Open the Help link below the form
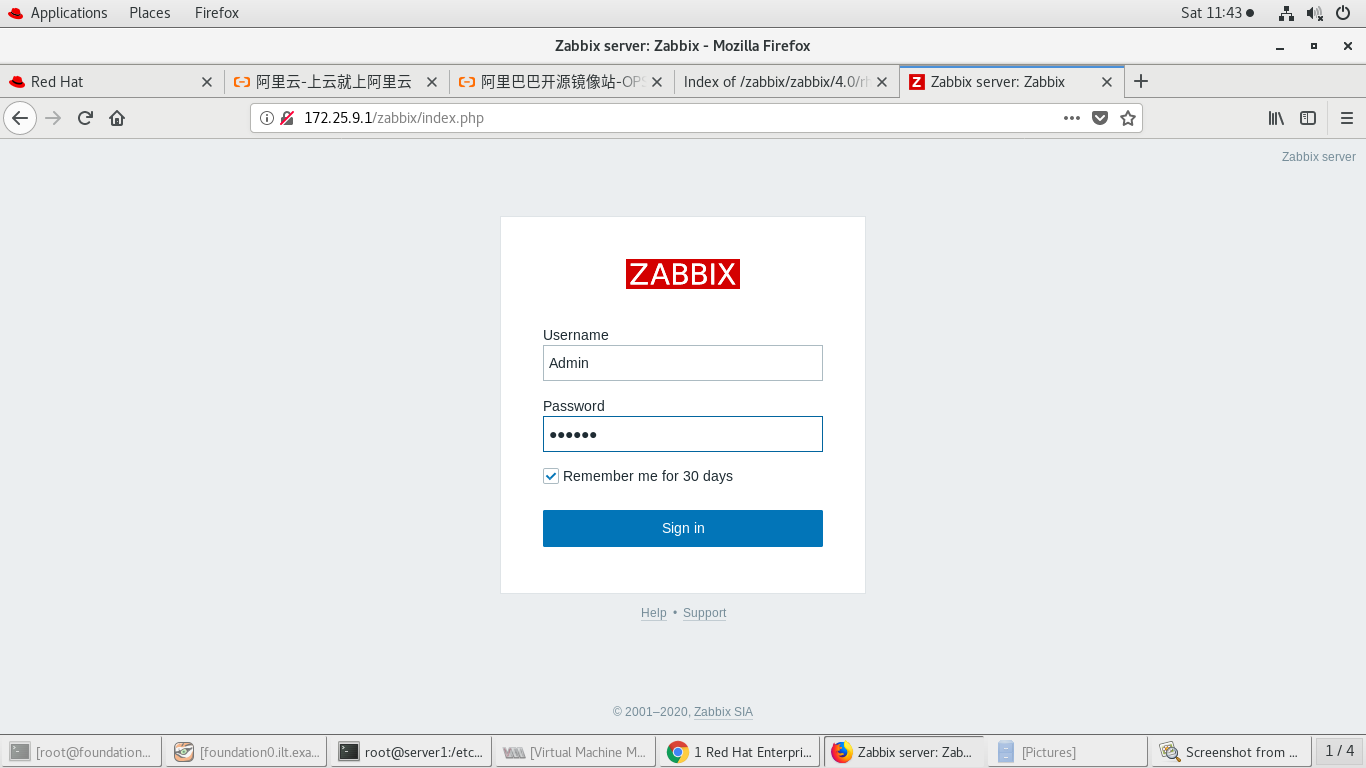This screenshot has width=1366, height=768. pyautogui.click(x=653, y=613)
